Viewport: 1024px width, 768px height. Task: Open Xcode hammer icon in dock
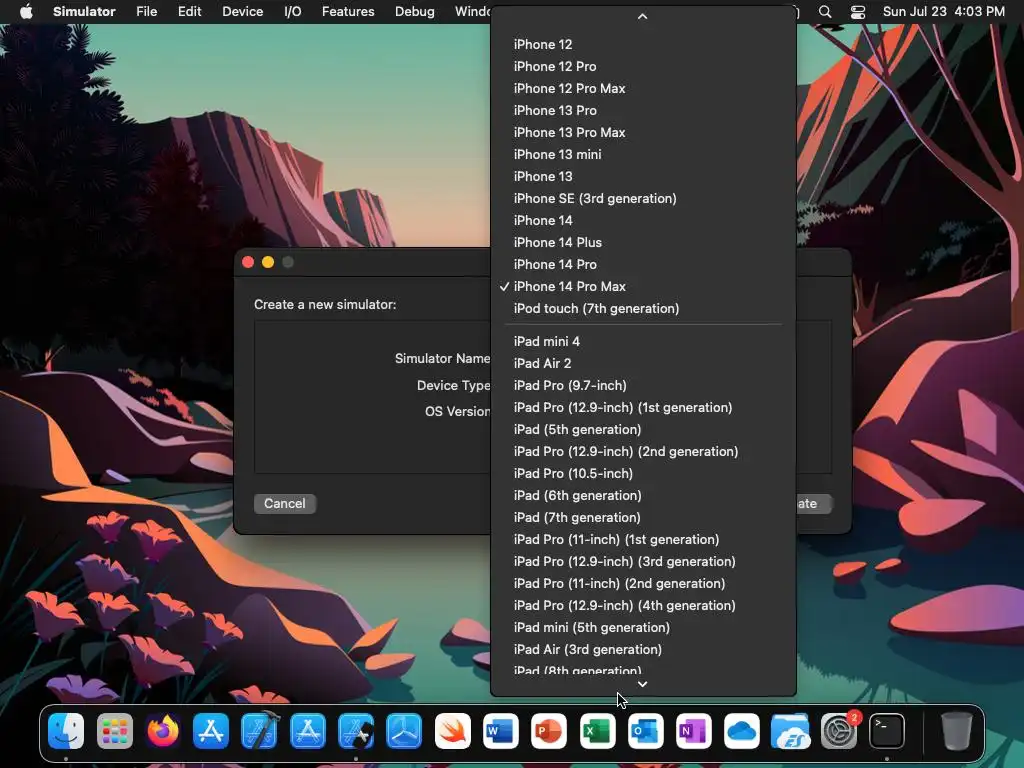(259, 731)
